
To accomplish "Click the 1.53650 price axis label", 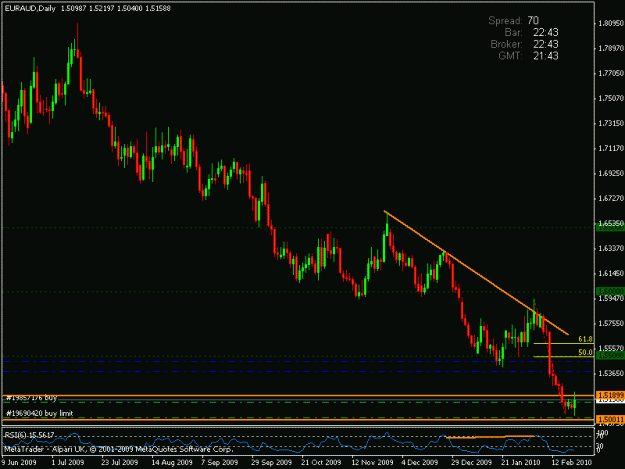I will coord(611,373).
